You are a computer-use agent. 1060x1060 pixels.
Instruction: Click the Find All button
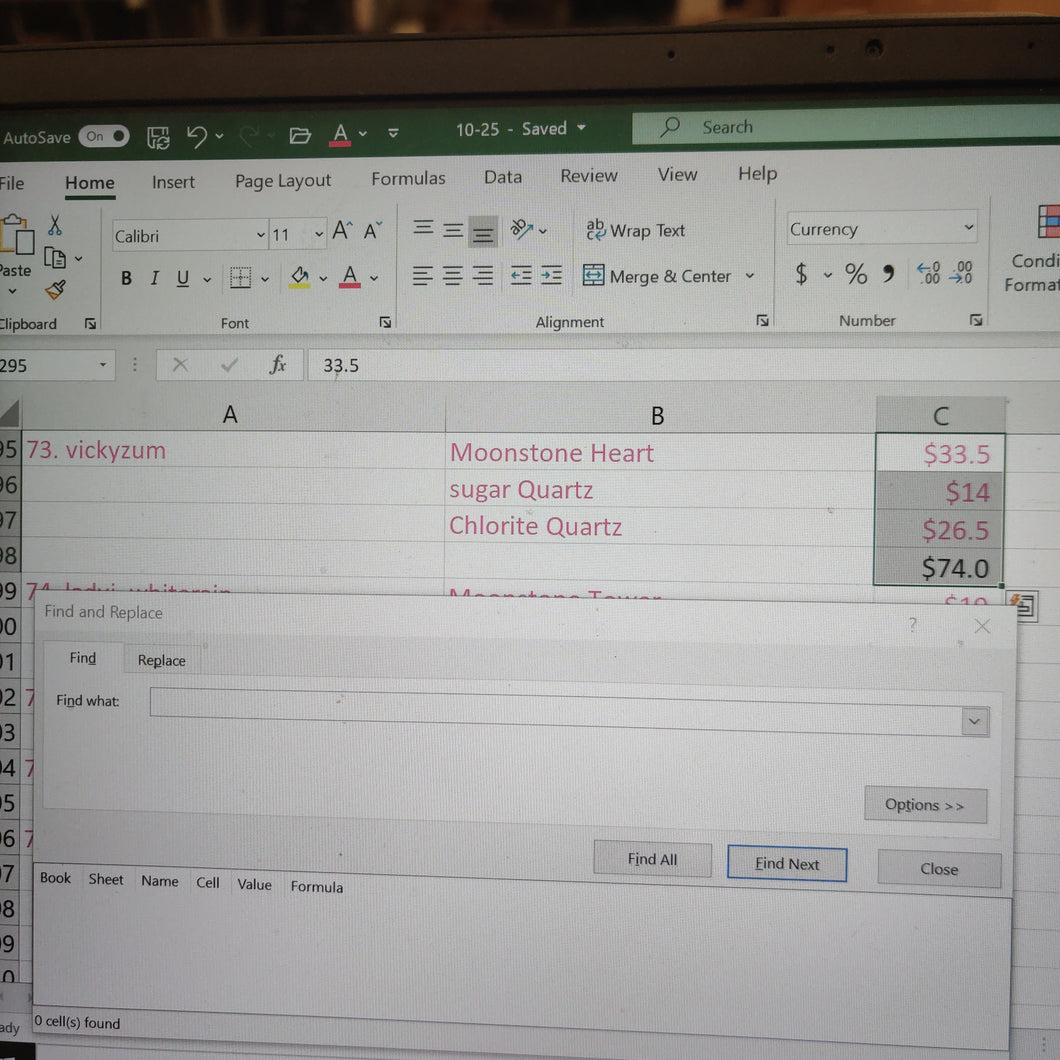click(x=652, y=859)
